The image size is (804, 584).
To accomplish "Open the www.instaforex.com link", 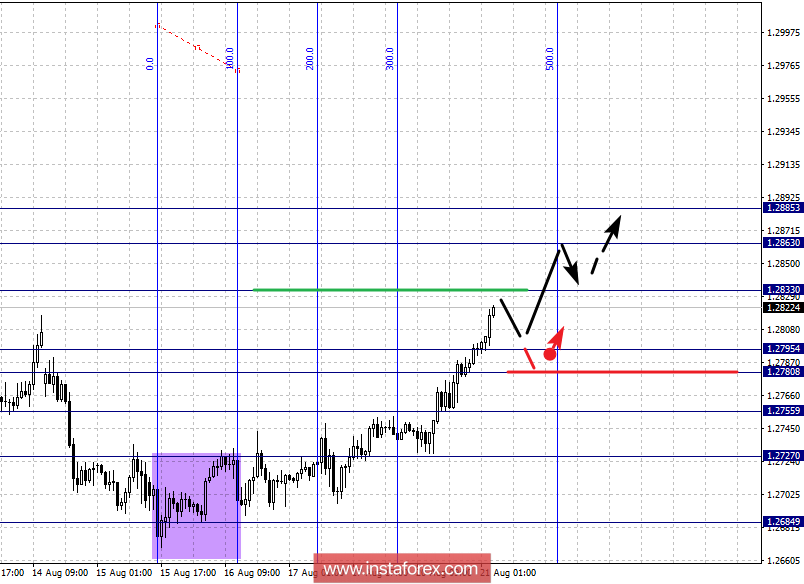I will tap(402, 568).
